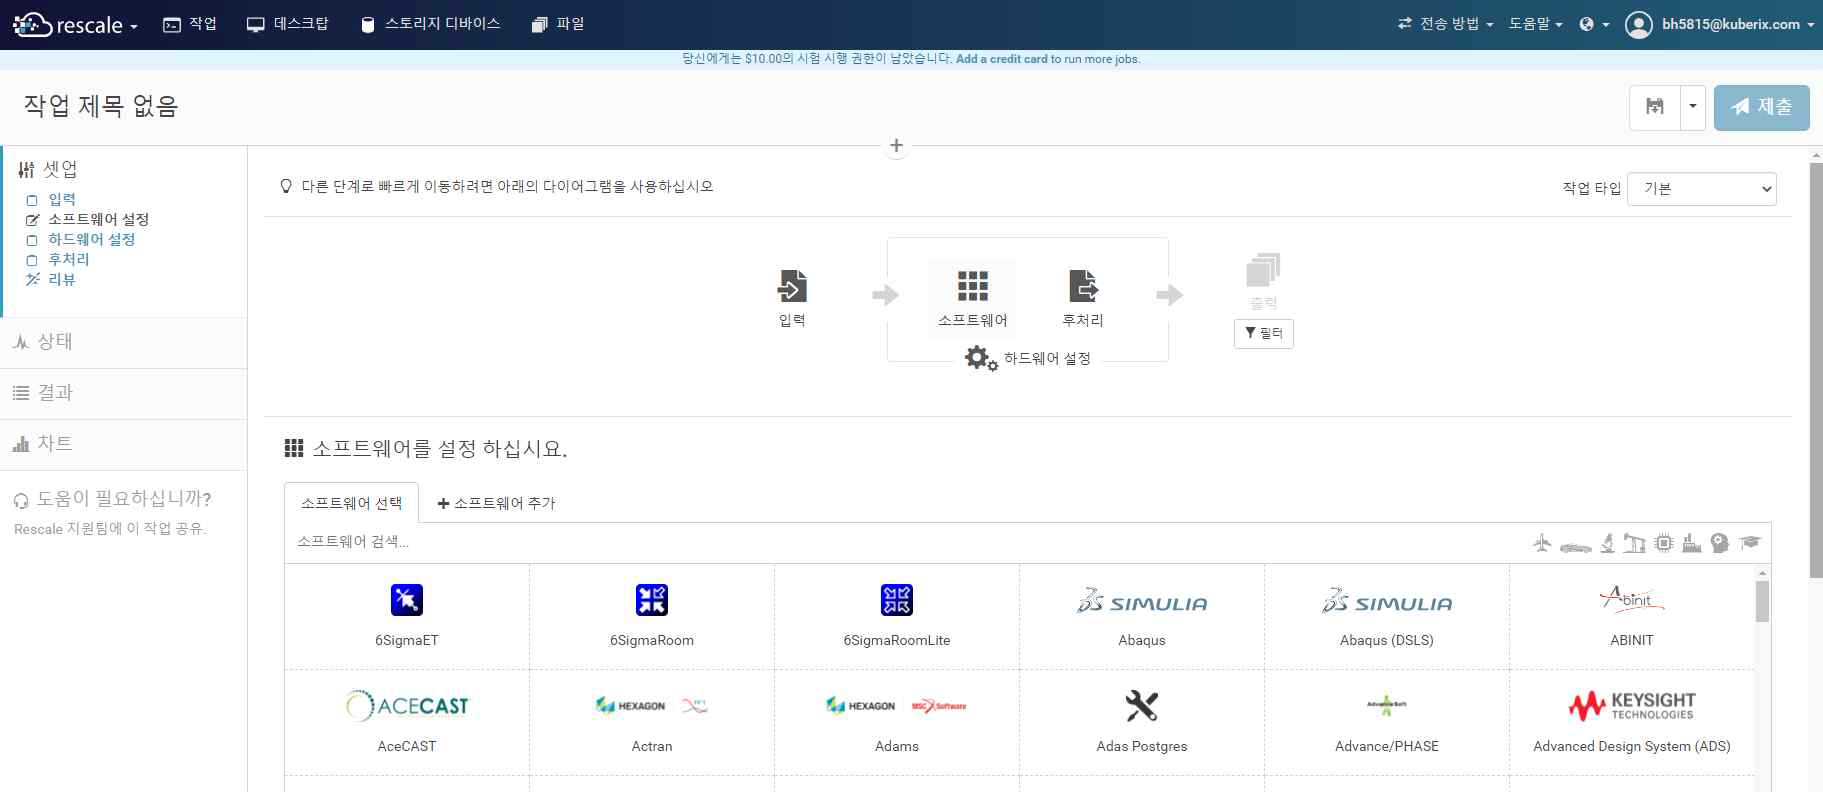Expand the 상태 sidebar section
Screen dimensions: 1823x792
[x=123, y=342]
